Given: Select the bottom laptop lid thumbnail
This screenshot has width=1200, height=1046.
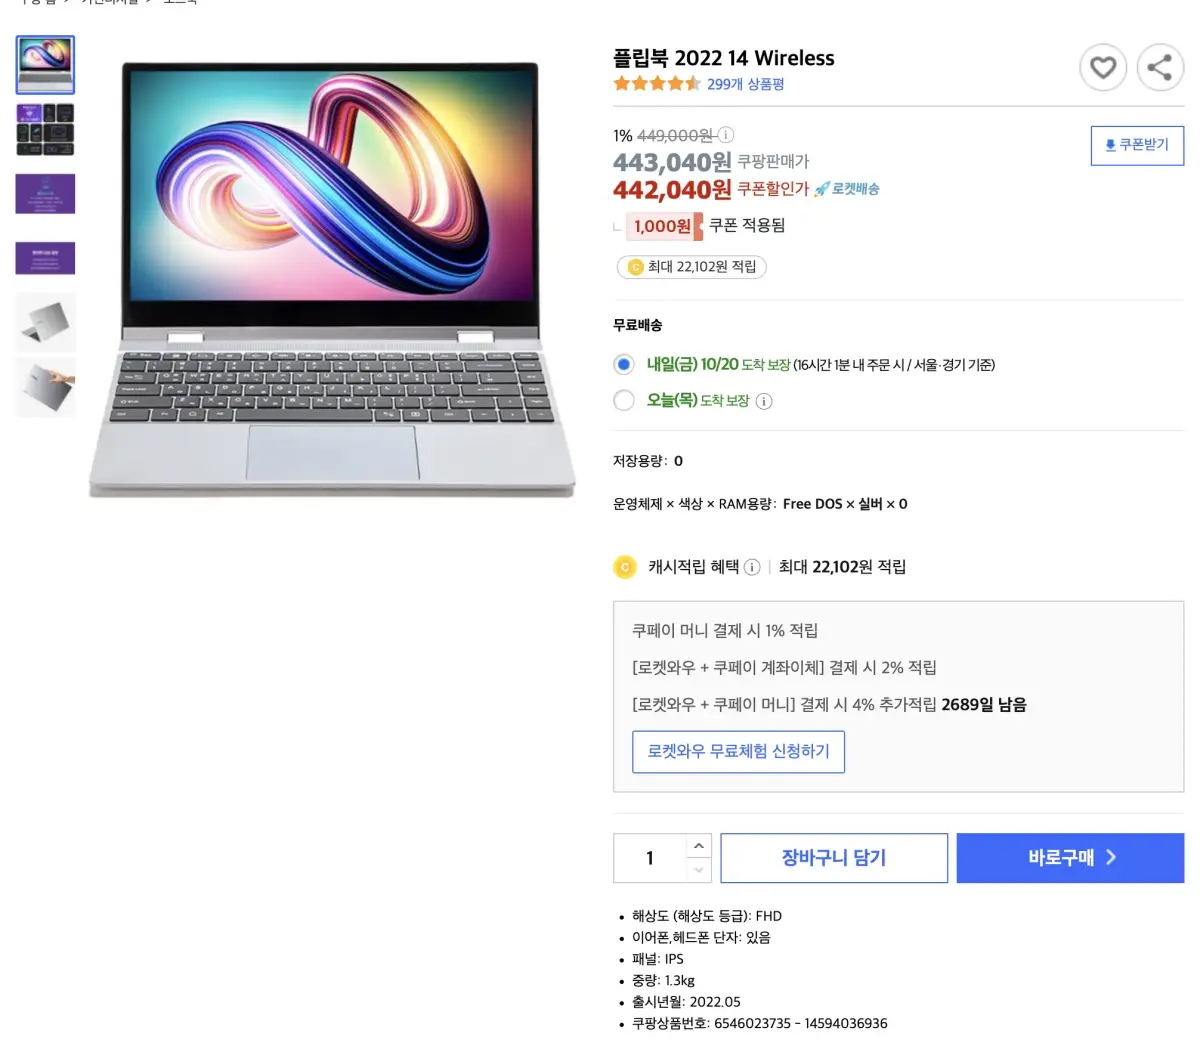Looking at the screenshot, I should tap(45, 387).
